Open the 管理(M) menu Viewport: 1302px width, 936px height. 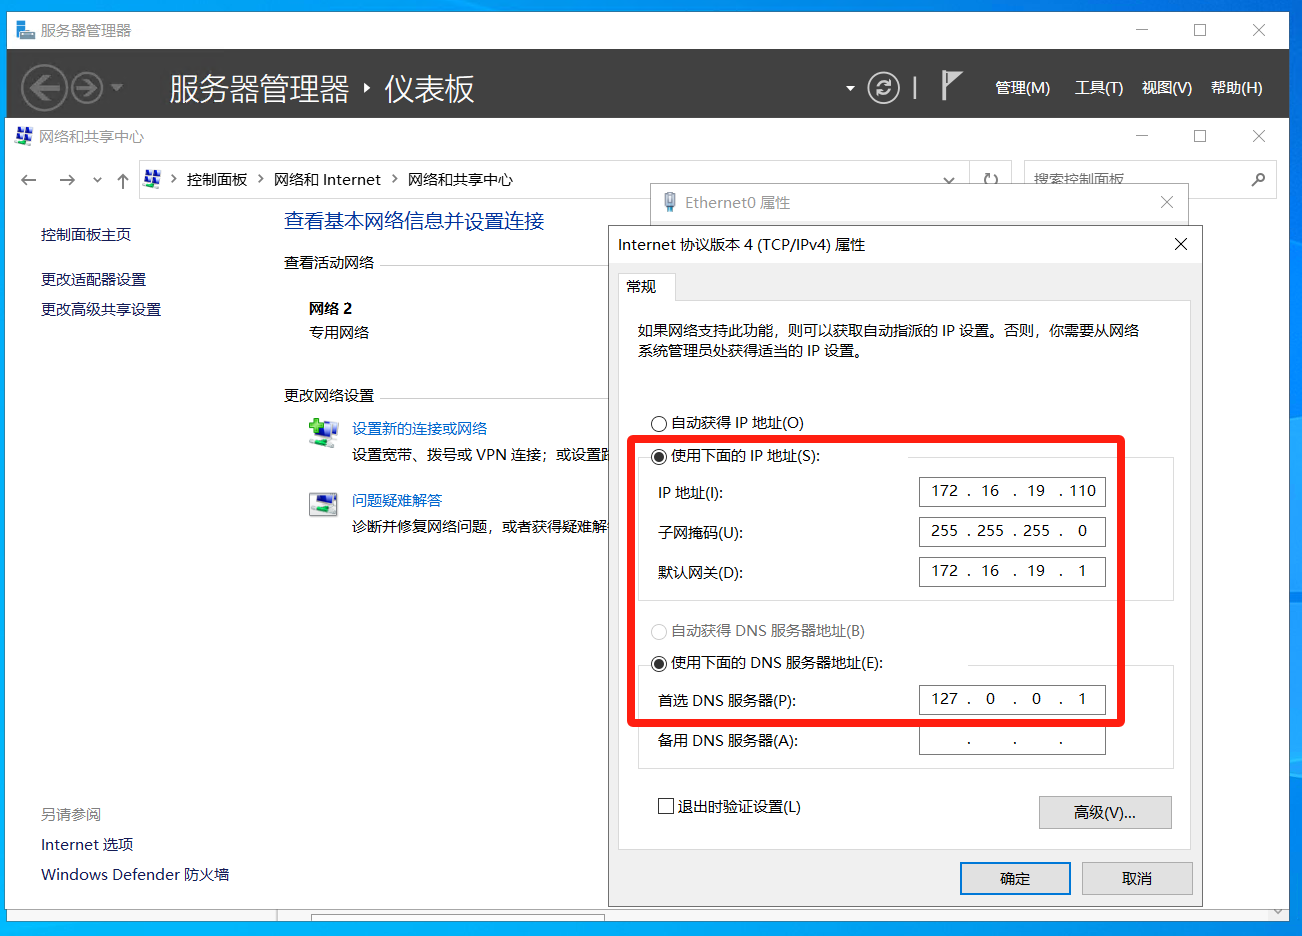pos(1022,88)
